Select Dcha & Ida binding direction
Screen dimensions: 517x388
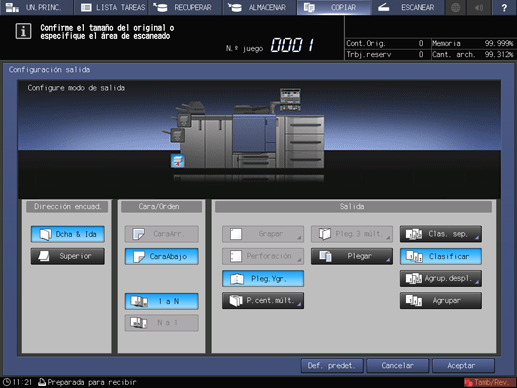(68, 234)
